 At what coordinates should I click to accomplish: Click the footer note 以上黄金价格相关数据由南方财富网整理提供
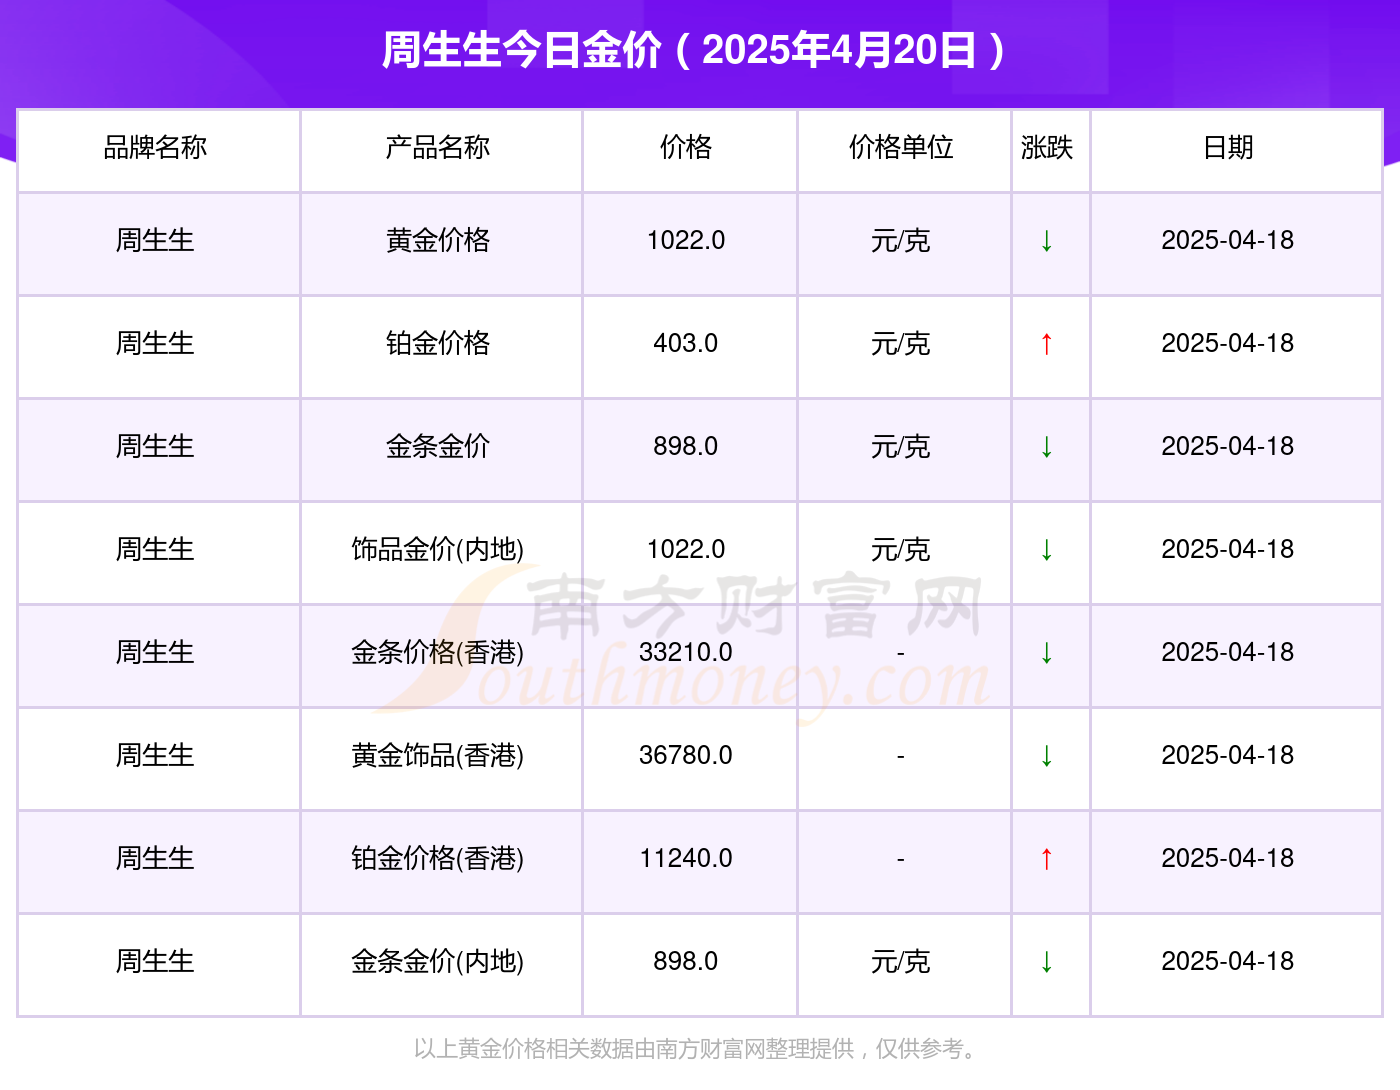(634, 1049)
